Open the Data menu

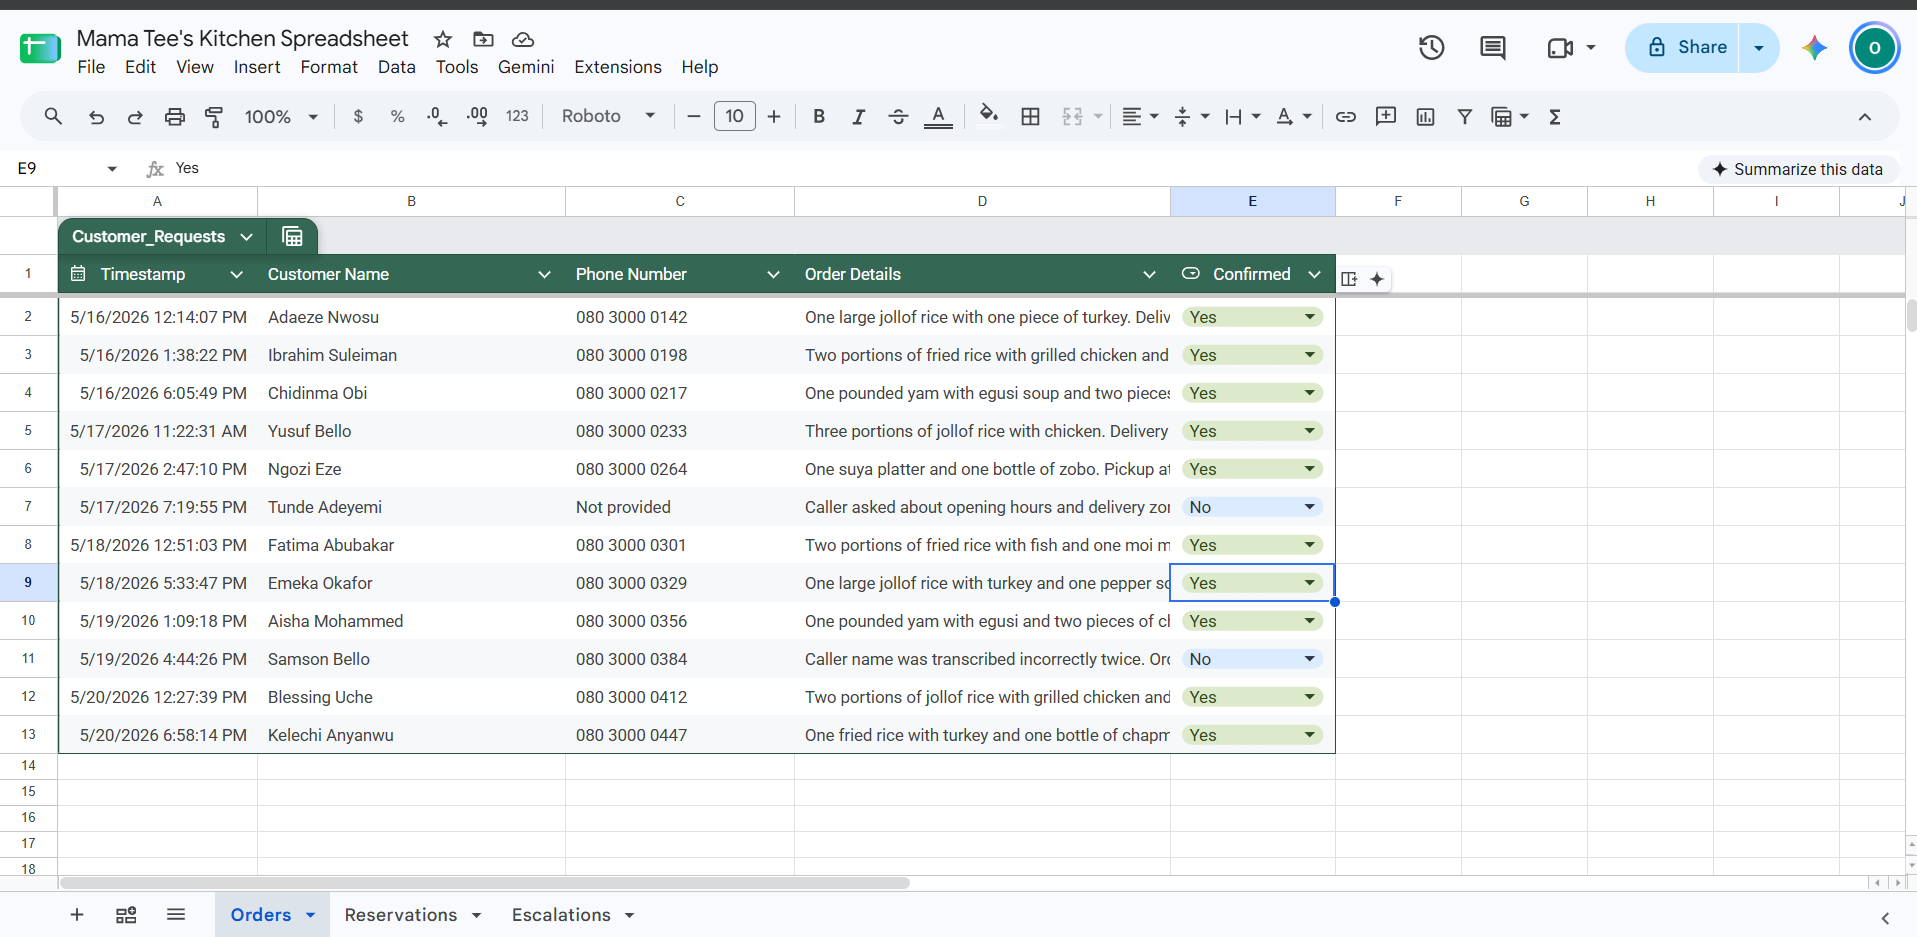click(x=396, y=67)
